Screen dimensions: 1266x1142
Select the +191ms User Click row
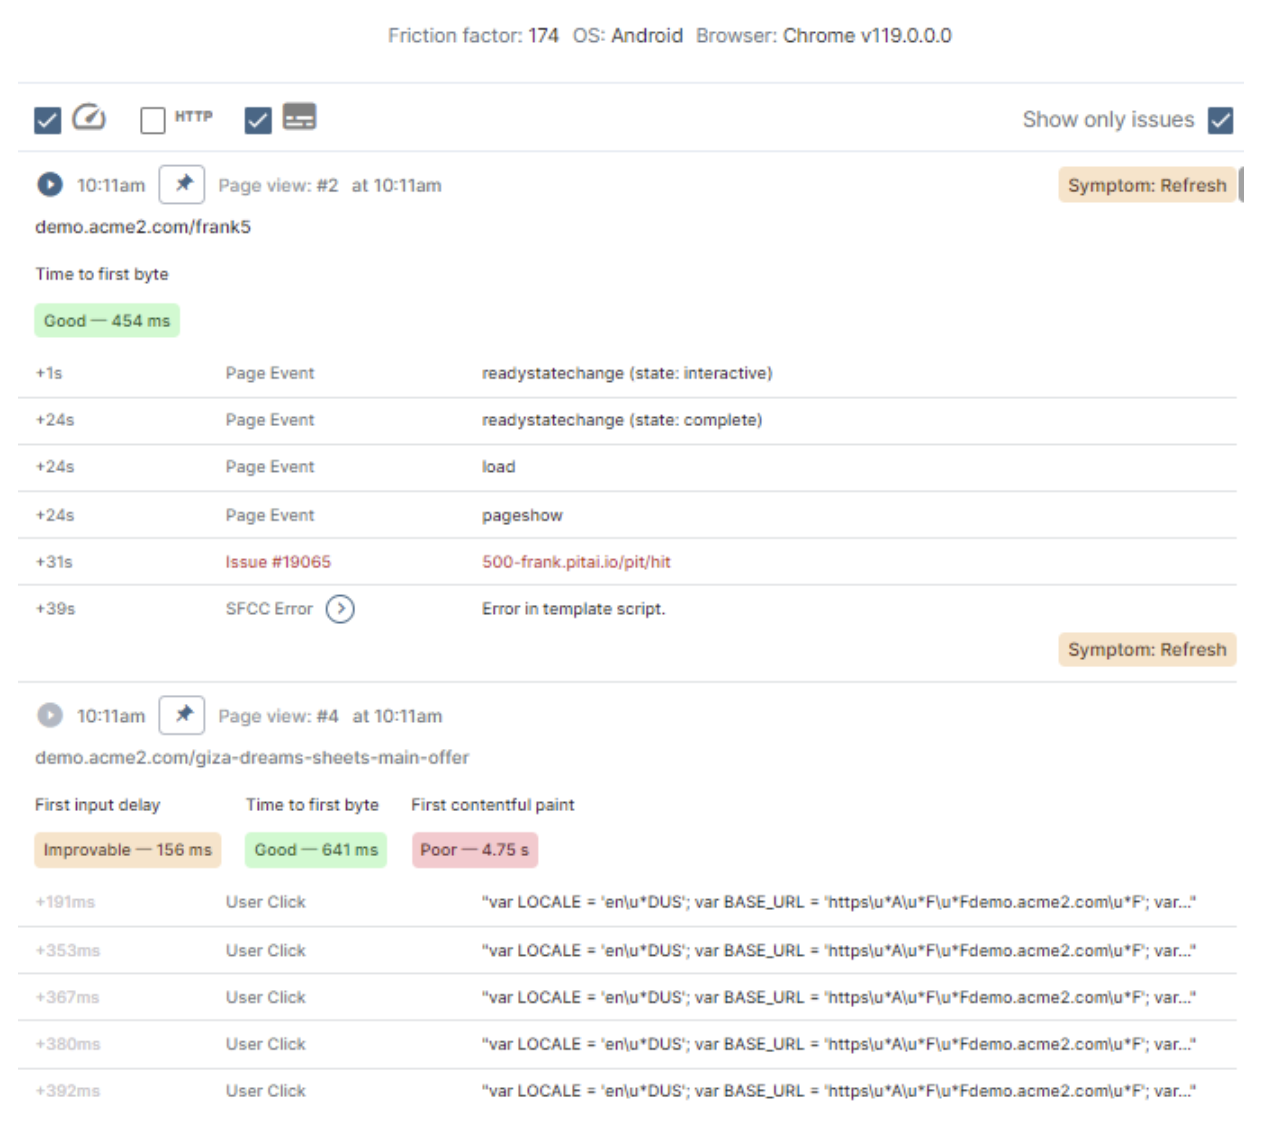pyautogui.click(x=626, y=902)
